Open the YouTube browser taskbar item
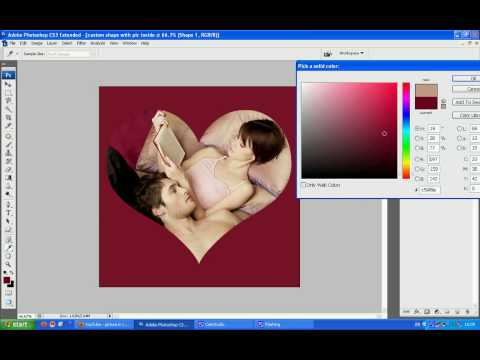The image size is (480, 360). pyautogui.click(x=104, y=324)
